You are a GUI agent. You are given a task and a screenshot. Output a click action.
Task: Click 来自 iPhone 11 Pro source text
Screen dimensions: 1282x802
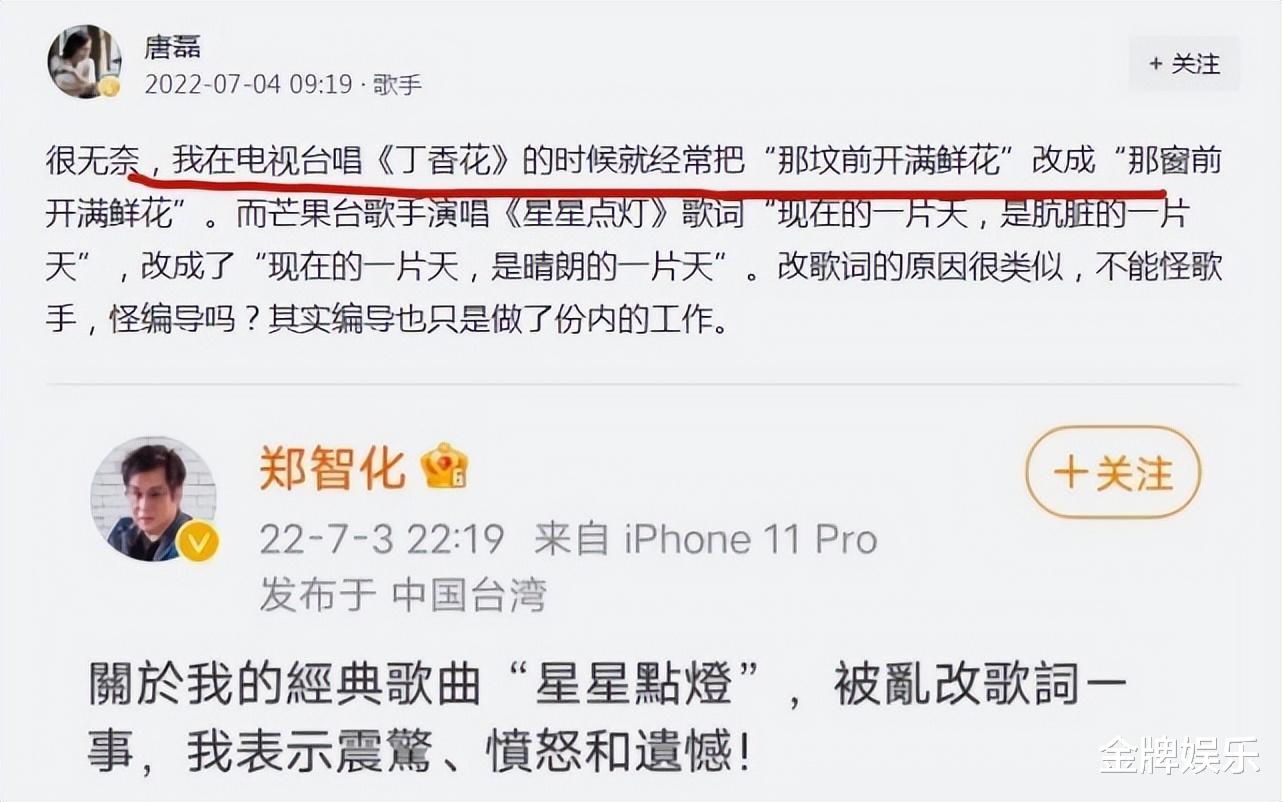coord(705,539)
